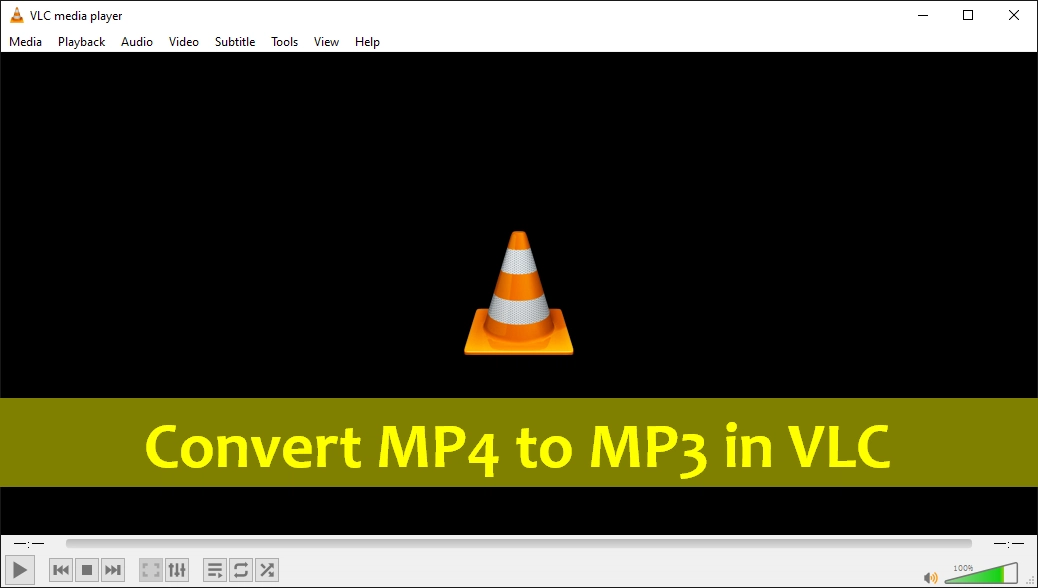This screenshot has width=1038, height=588.
Task: Open the Video menu
Action: pyautogui.click(x=183, y=41)
